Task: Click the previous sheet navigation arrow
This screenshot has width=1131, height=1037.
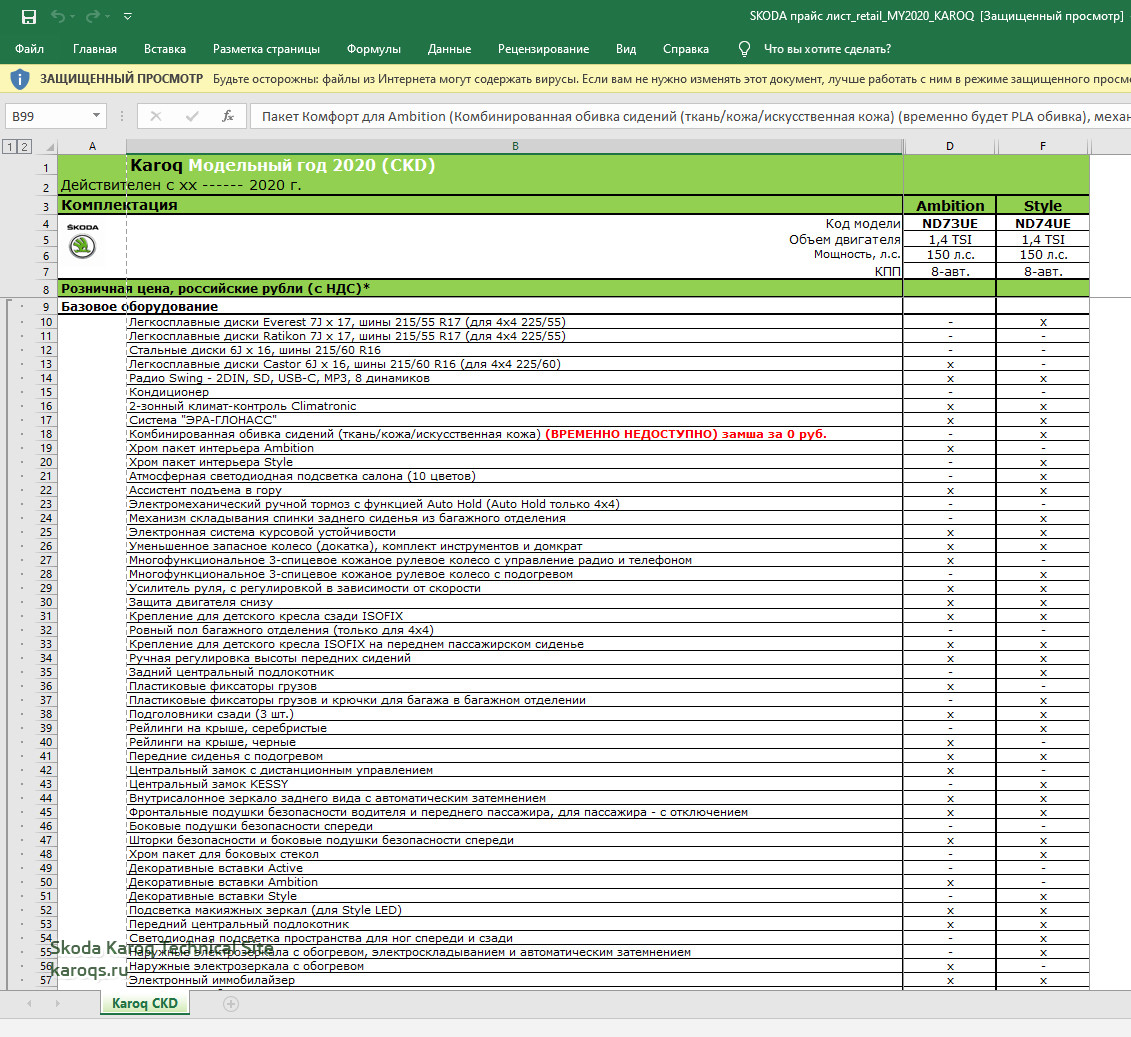Action: [29, 1004]
